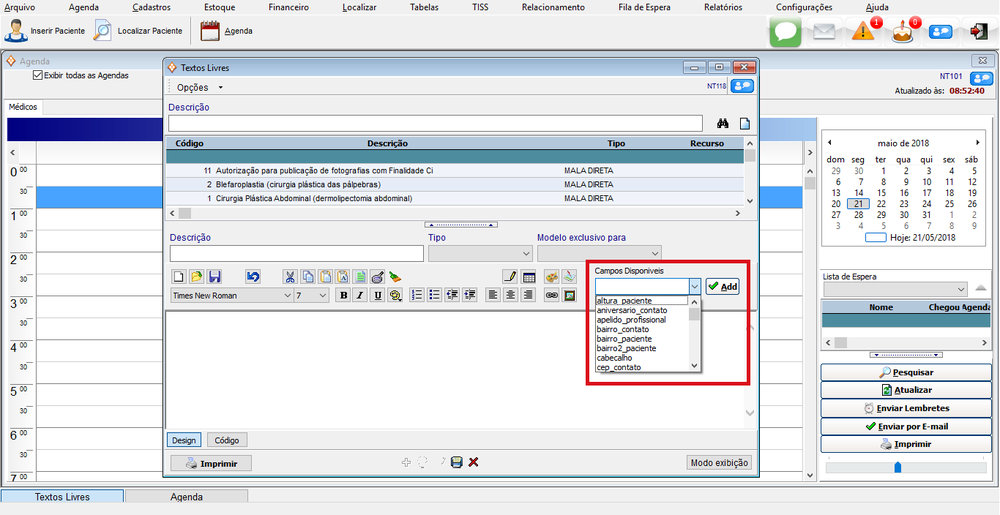Expand the Campos Disponíveis dropdown
Viewport: 1000px width, 515px height.
point(695,286)
